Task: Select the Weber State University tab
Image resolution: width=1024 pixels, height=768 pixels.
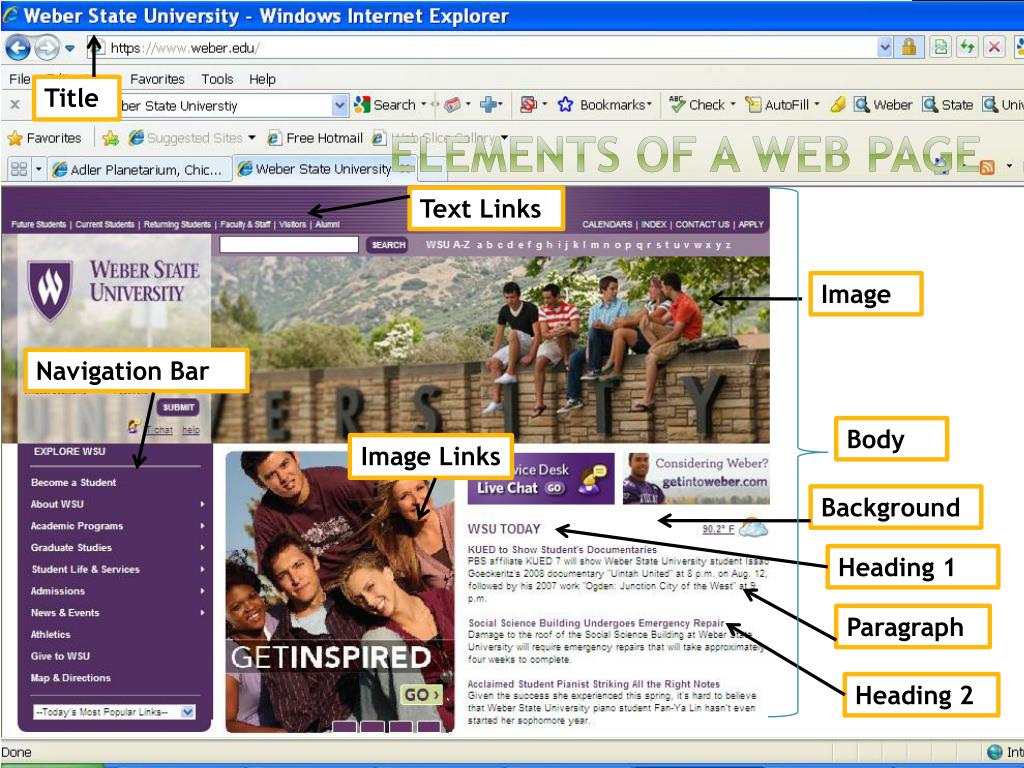Action: pyautogui.click(x=324, y=168)
